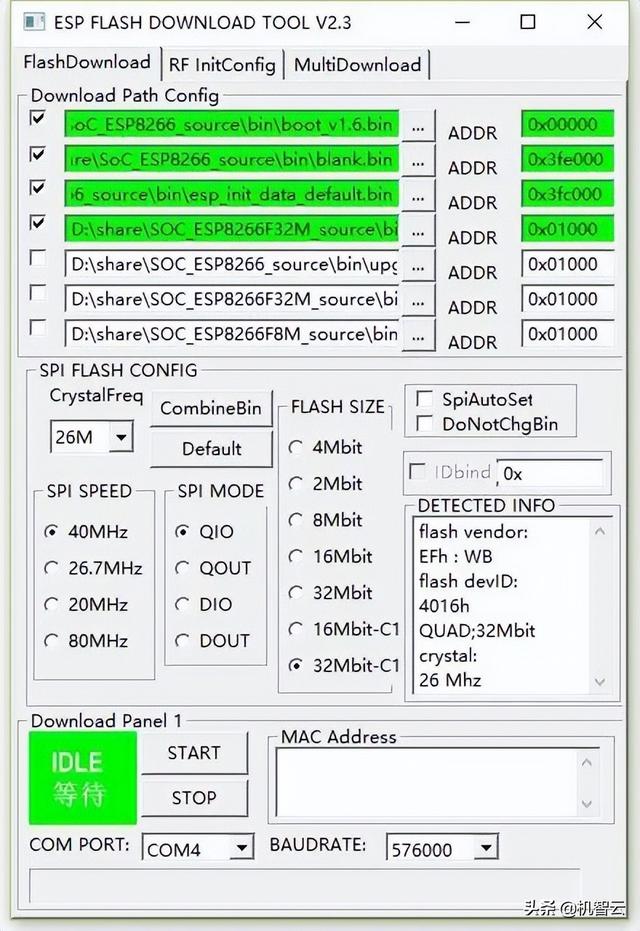Click the CombineBin button

coord(211,408)
